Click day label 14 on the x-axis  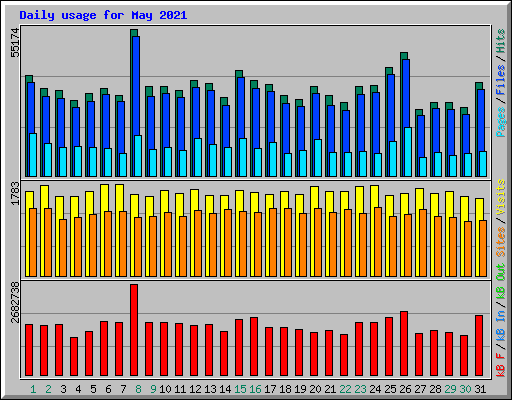coord(225,389)
